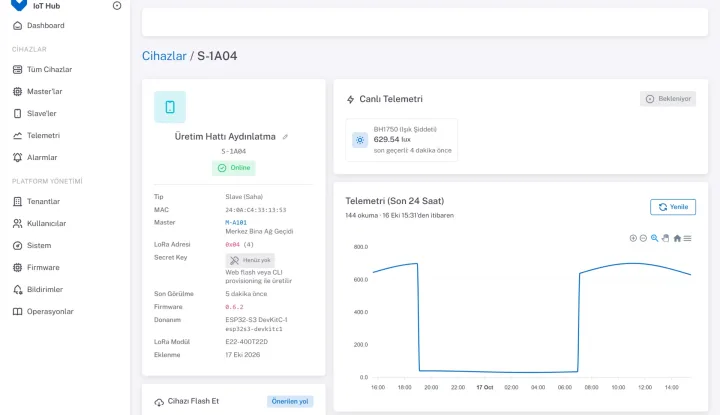This screenshot has height=415, width=720.
Task: Toggle the sidebar collapse circle icon
Action: pos(117,6)
